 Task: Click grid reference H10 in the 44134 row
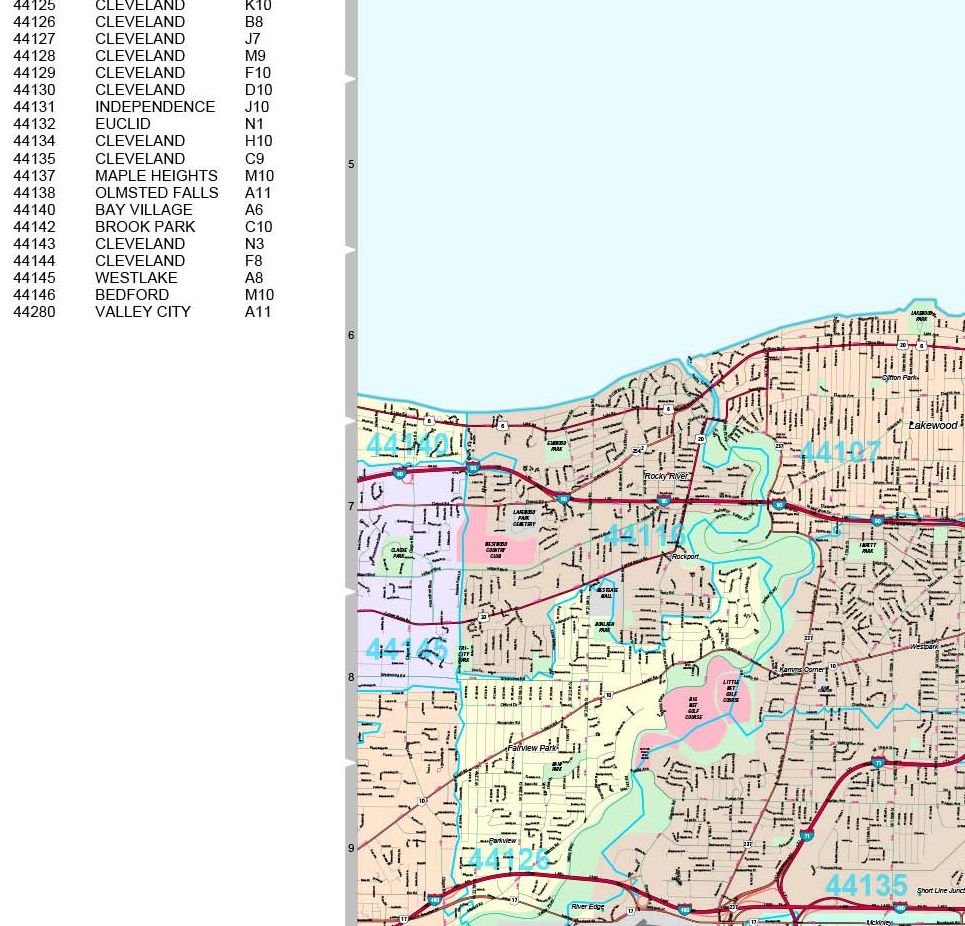258,141
